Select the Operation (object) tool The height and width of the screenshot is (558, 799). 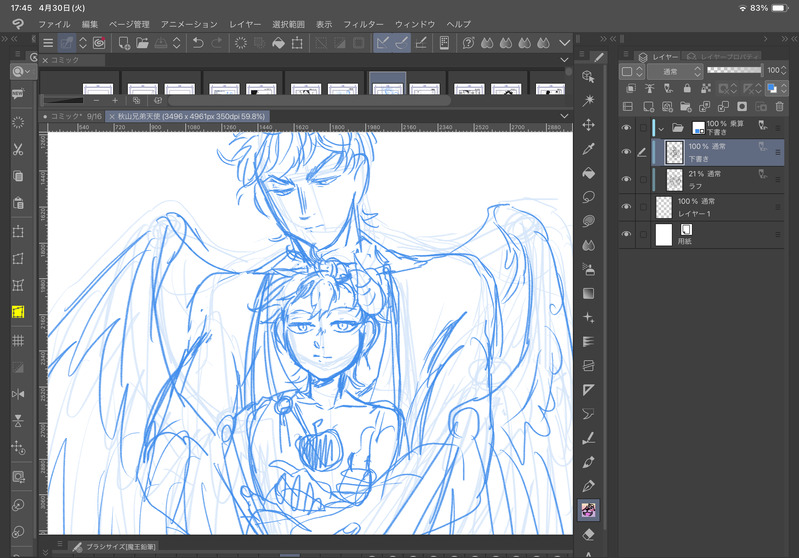pos(588,76)
